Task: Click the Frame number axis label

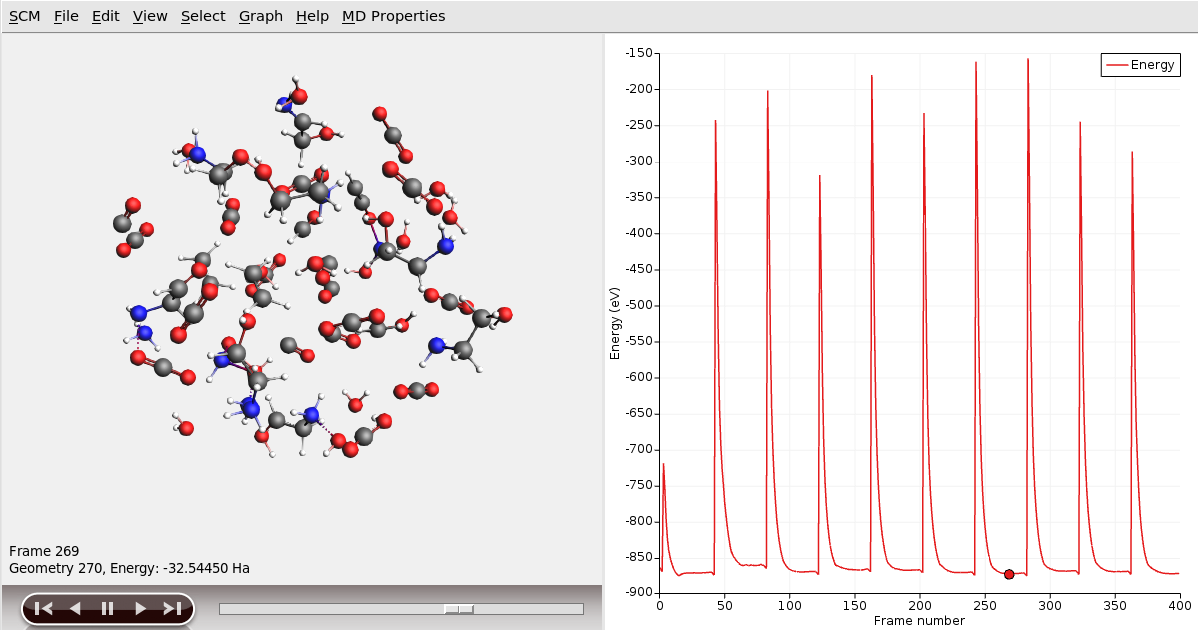Action: pos(919,621)
